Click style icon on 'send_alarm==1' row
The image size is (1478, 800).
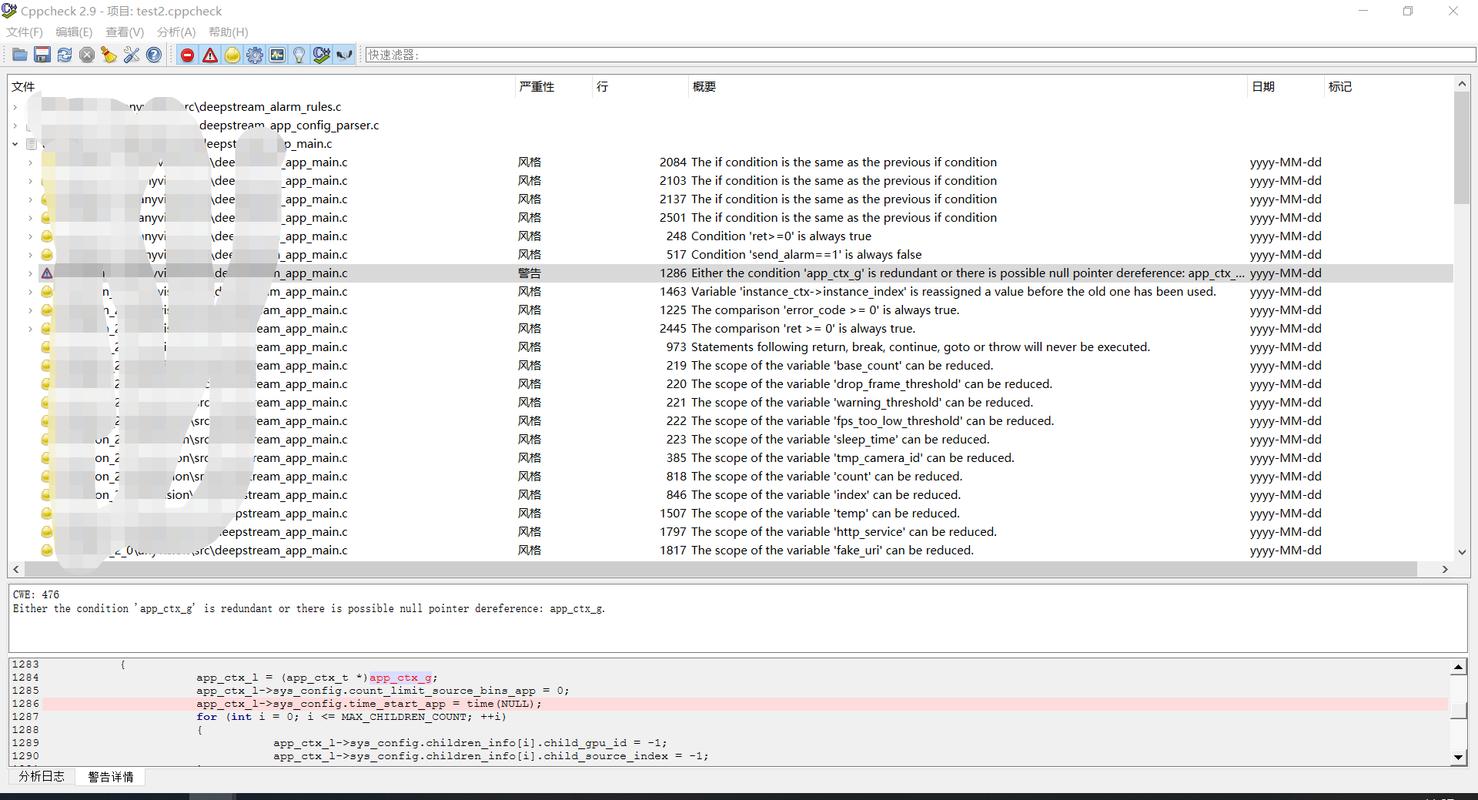click(x=46, y=255)
